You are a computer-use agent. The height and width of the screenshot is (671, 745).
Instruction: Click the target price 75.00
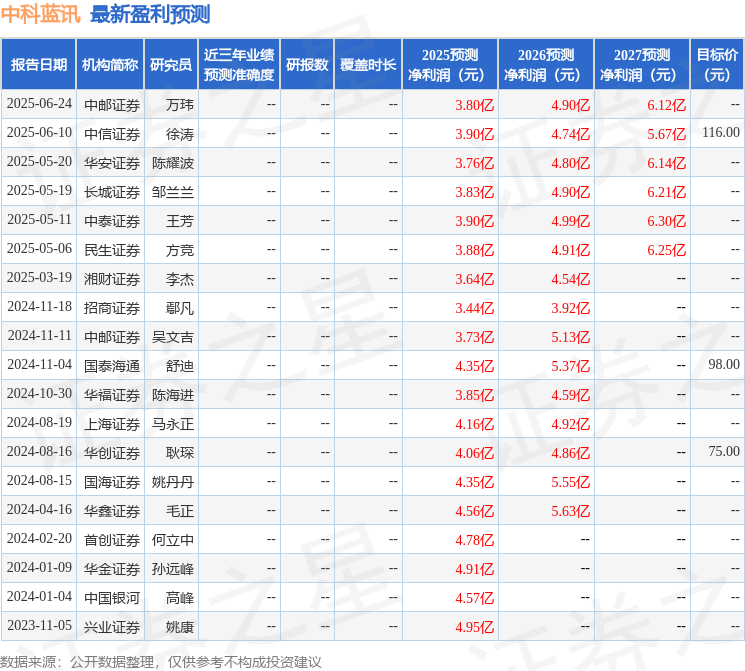click(724, 451)
